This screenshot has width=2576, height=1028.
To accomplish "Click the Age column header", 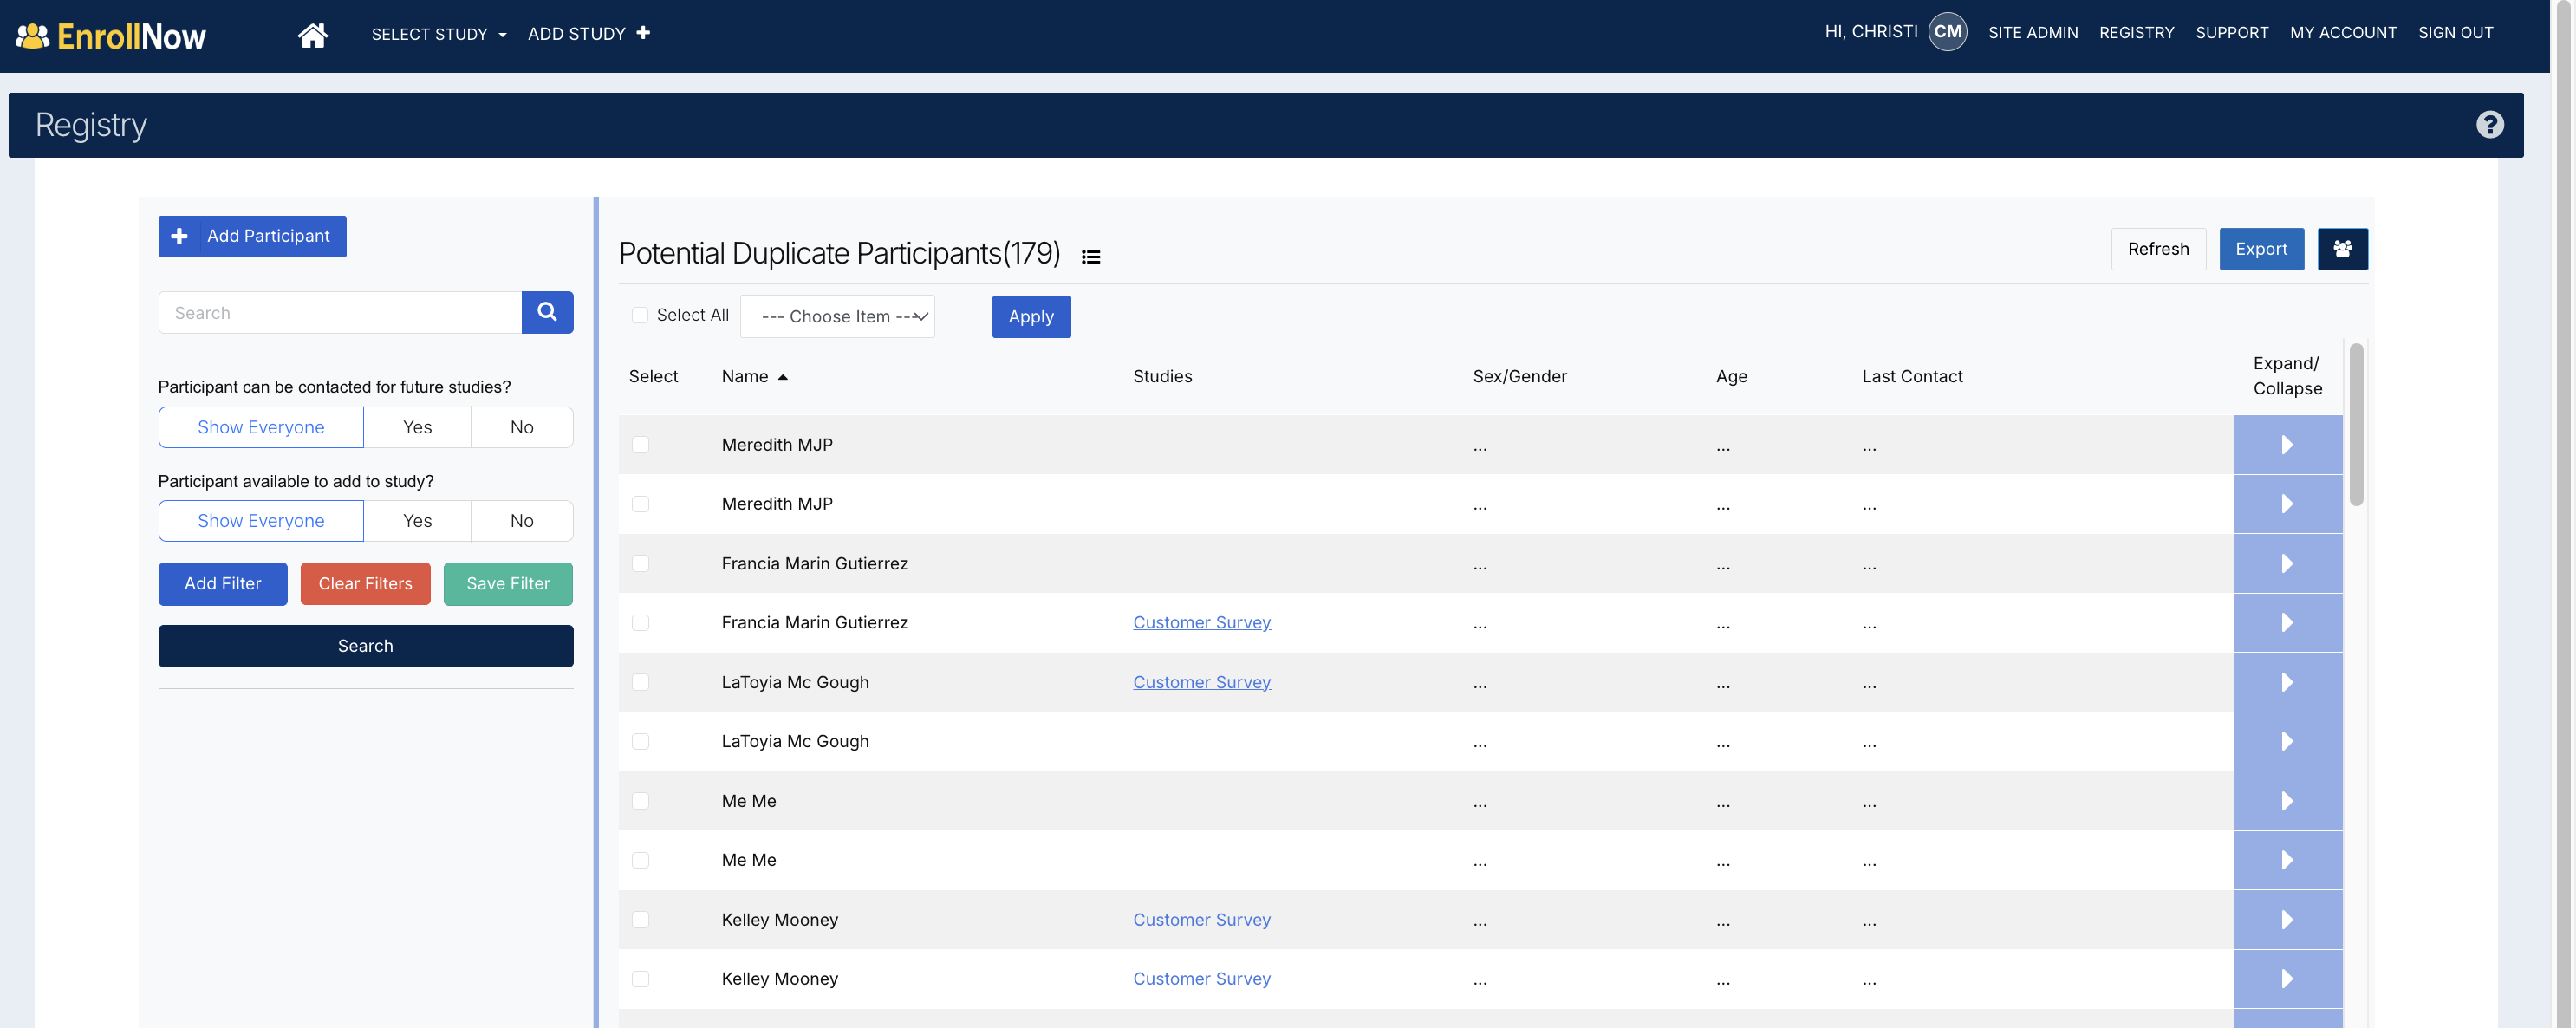I will point(1731,377).
